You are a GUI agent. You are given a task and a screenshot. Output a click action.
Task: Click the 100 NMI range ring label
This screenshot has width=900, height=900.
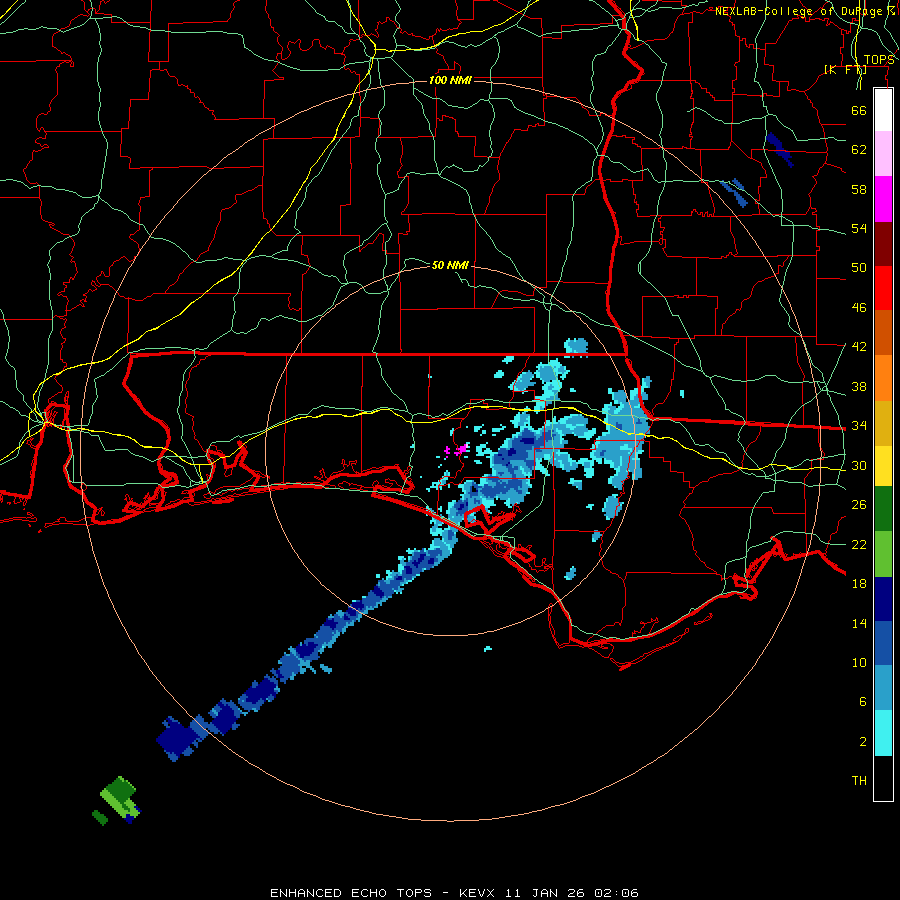click(x=450, y=80)
